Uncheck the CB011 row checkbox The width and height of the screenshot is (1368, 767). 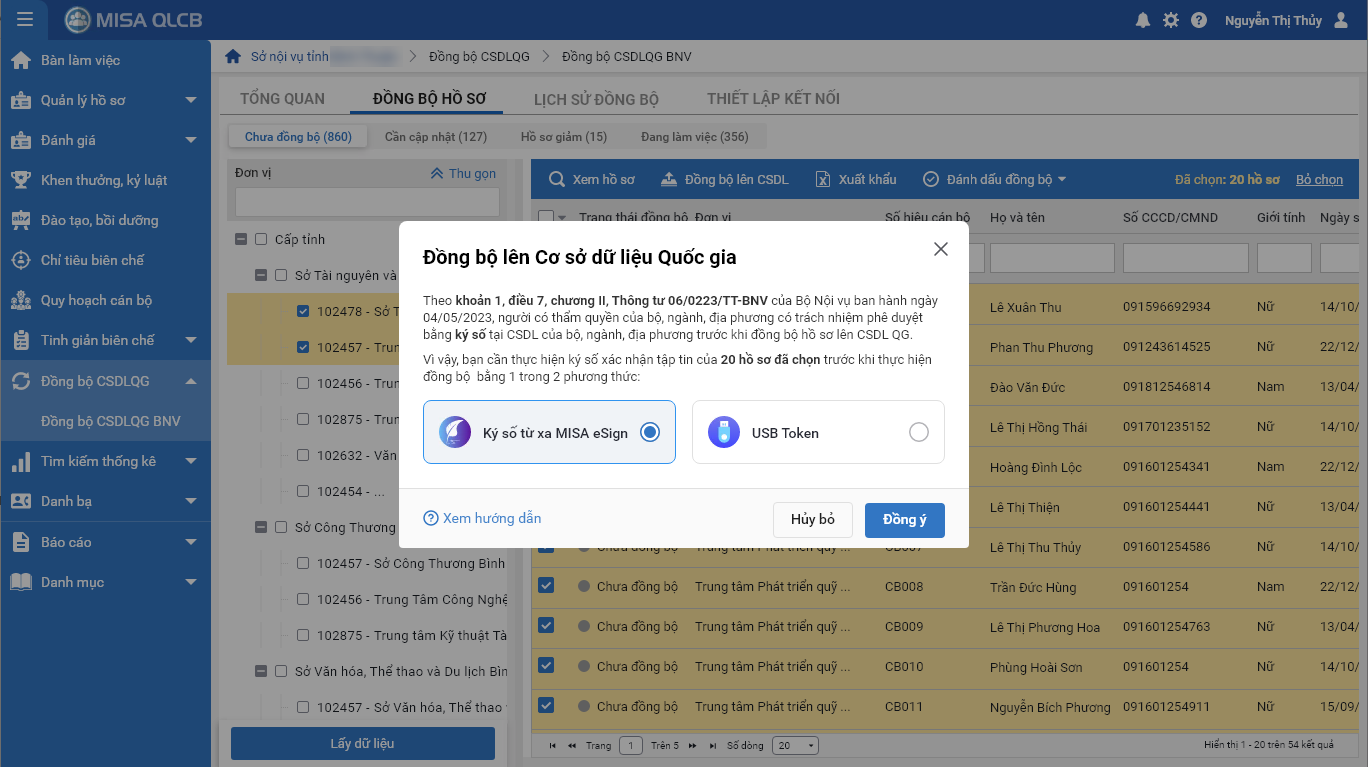(x=546, y=706)
